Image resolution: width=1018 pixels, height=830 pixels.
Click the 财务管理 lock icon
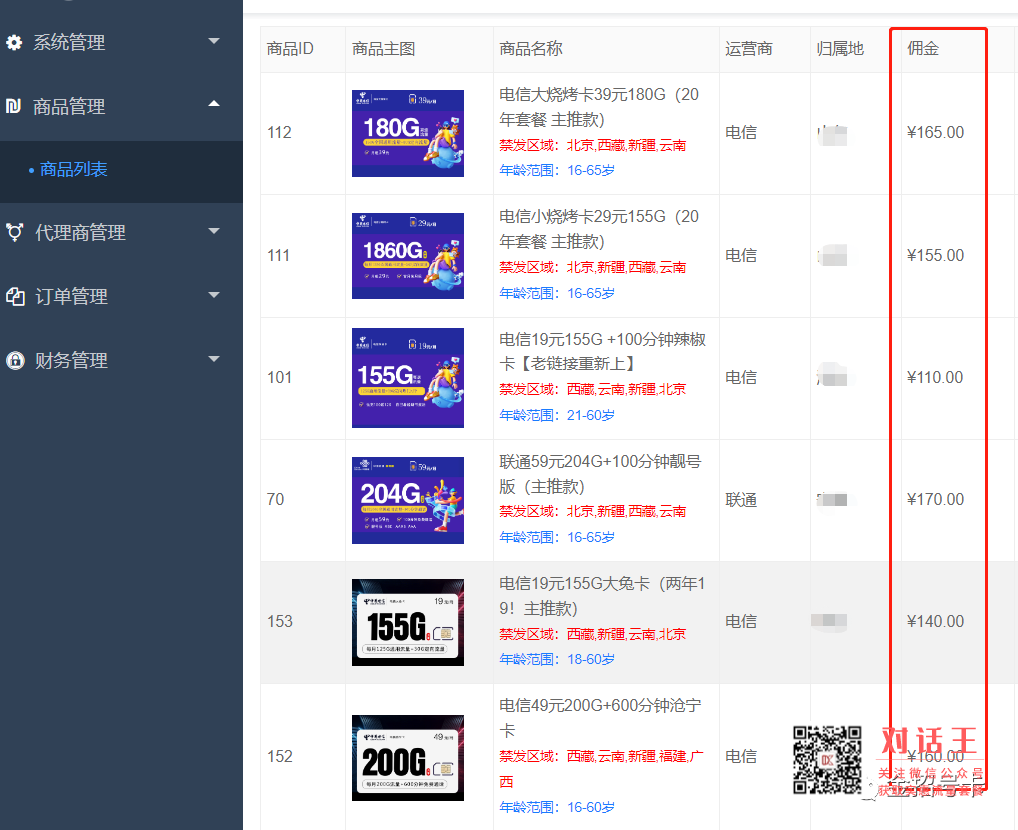click(x=15, y=360)
